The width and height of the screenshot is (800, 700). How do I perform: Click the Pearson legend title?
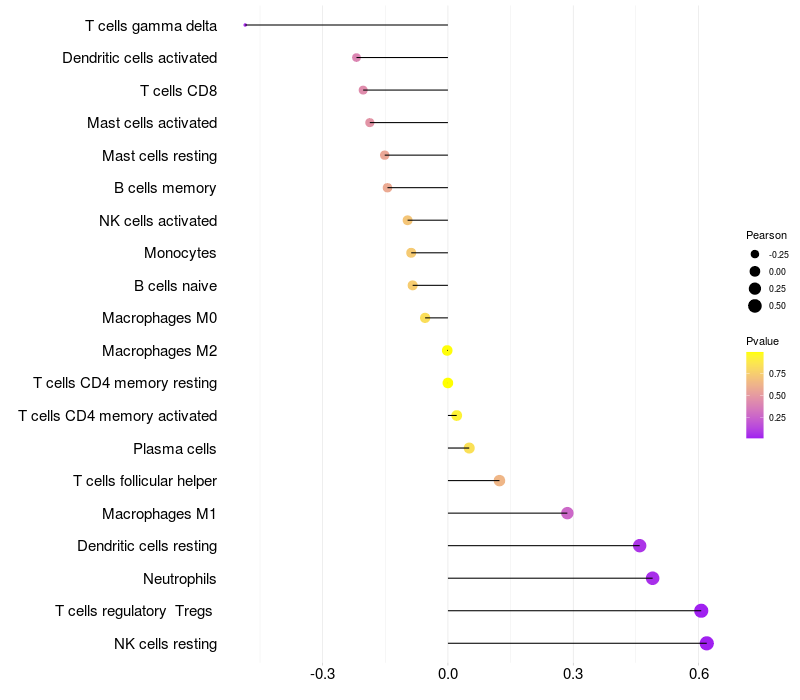(766, 235)
